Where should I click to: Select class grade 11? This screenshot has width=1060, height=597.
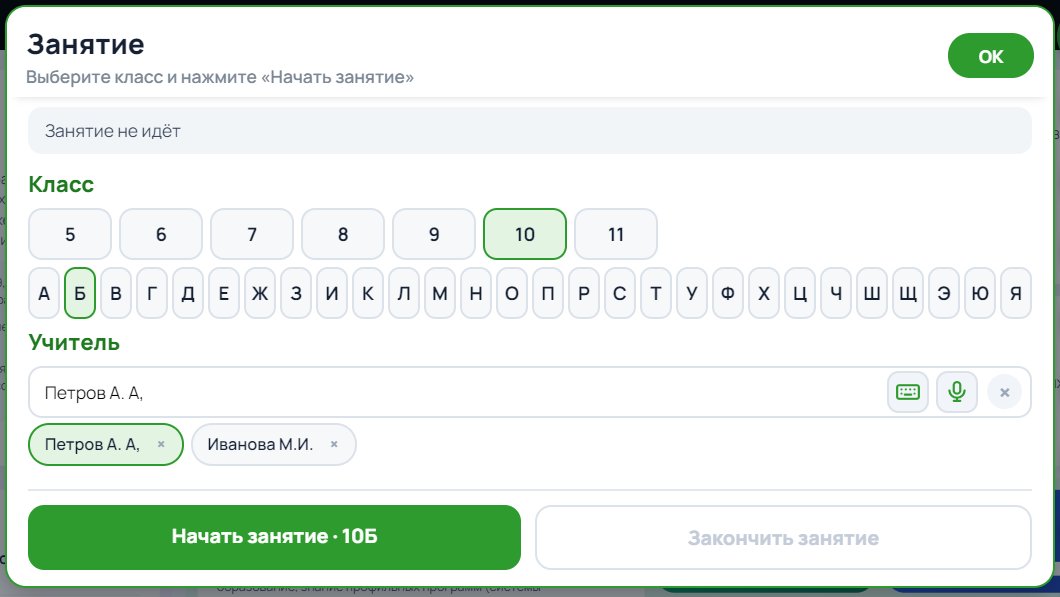tap(616, 234)
